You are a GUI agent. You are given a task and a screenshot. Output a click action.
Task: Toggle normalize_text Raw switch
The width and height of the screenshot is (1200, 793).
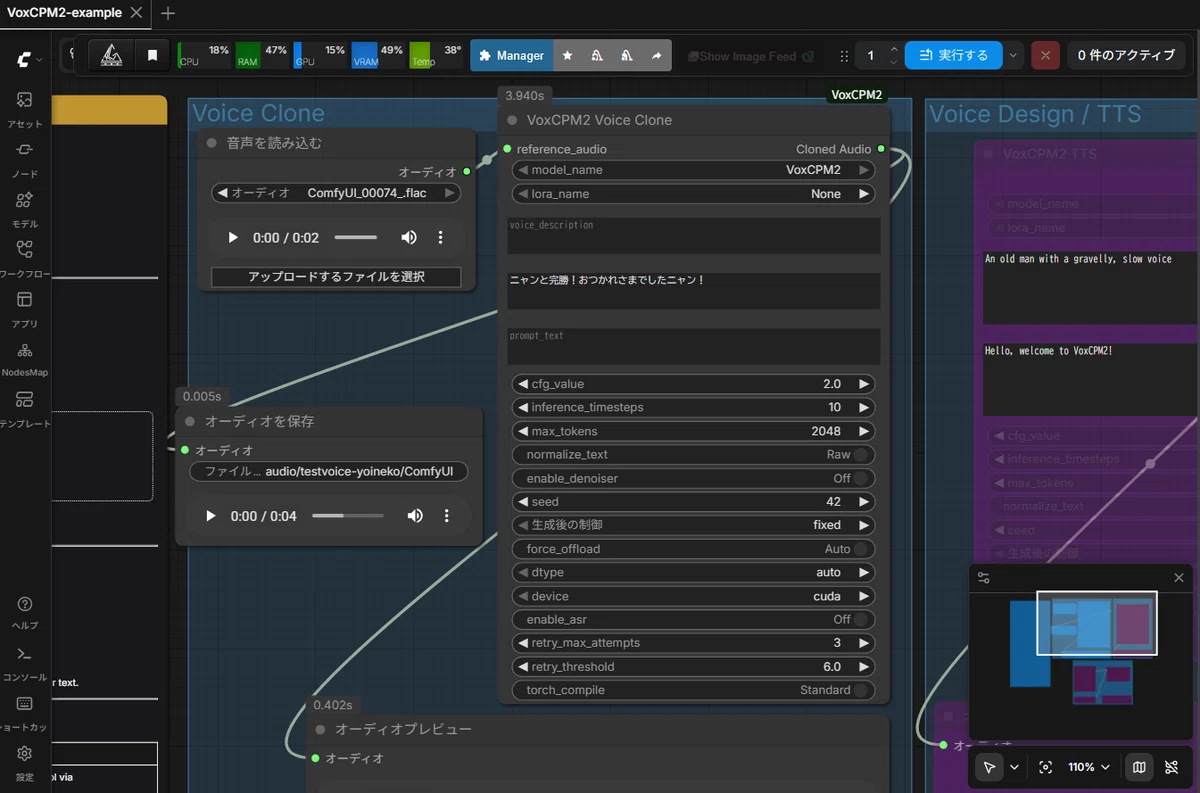pos(693,455)
